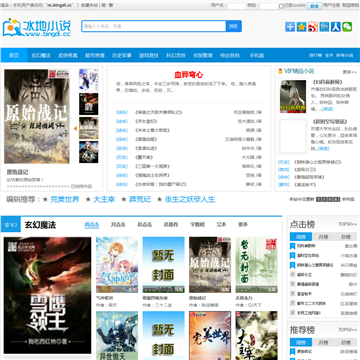Switch to 总推荐 tab in 玄幻魔法
Viewport: 360px width, 360px height.
tap(171, 225)
